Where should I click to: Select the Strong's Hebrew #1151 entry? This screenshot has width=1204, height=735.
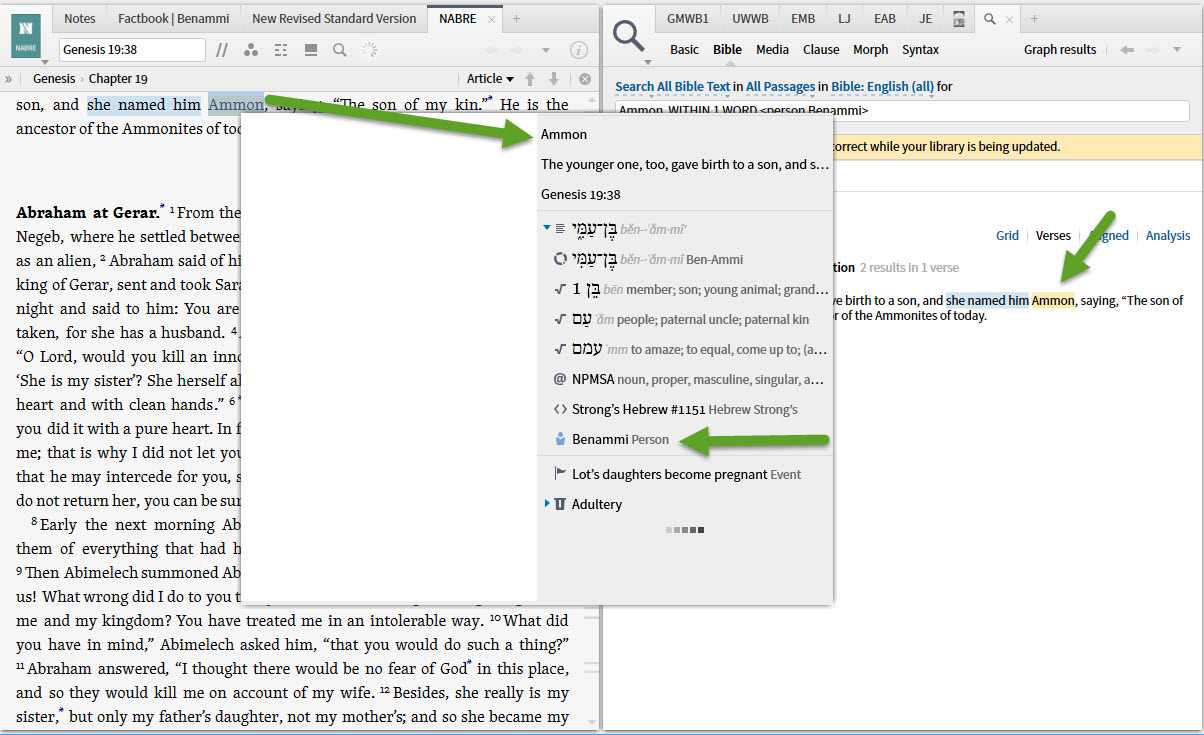(685, 409)
